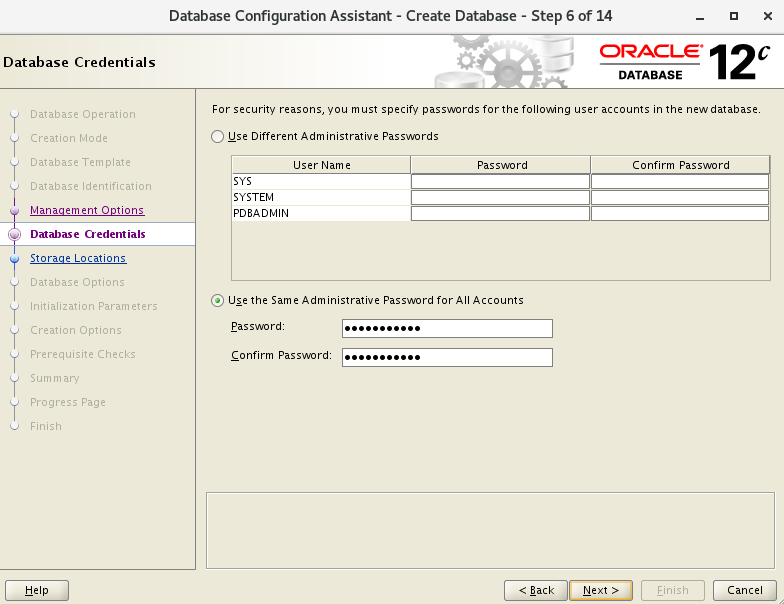Click Creation Mode step label

click(x=69, y=138)
